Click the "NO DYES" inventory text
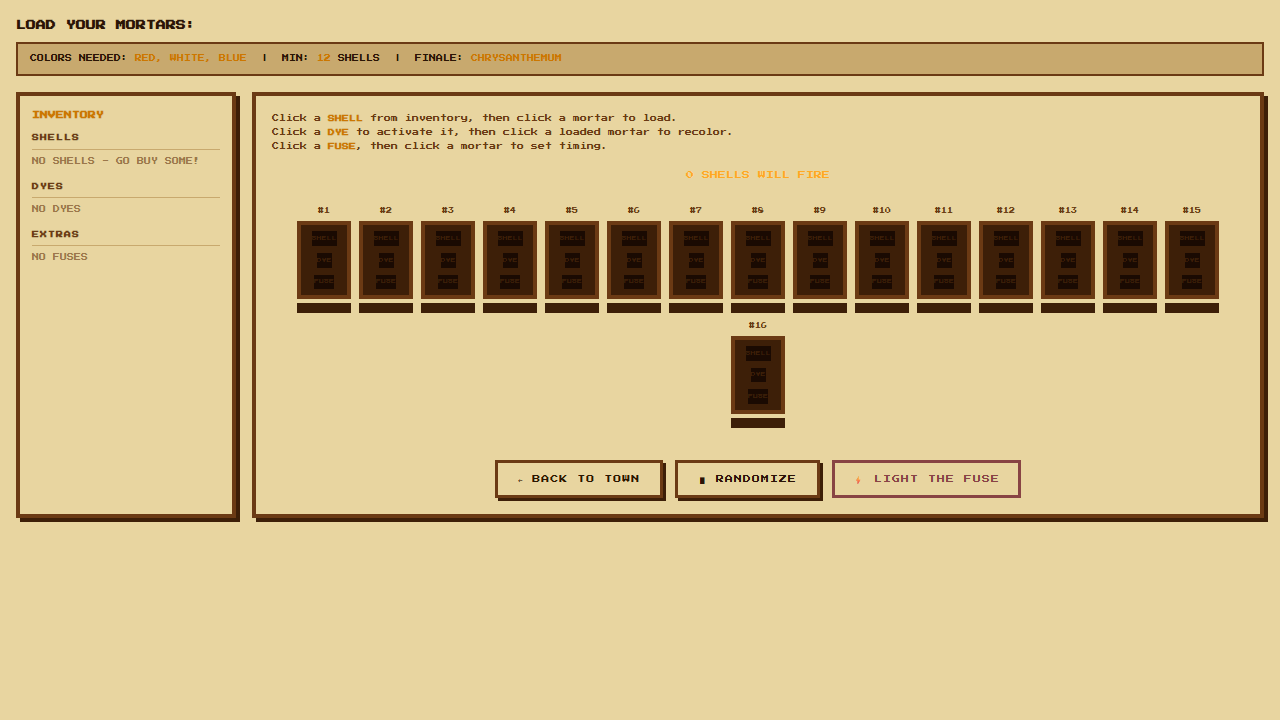The height and width of the screenshot is (720, 1280). click(x=56, y=209)
